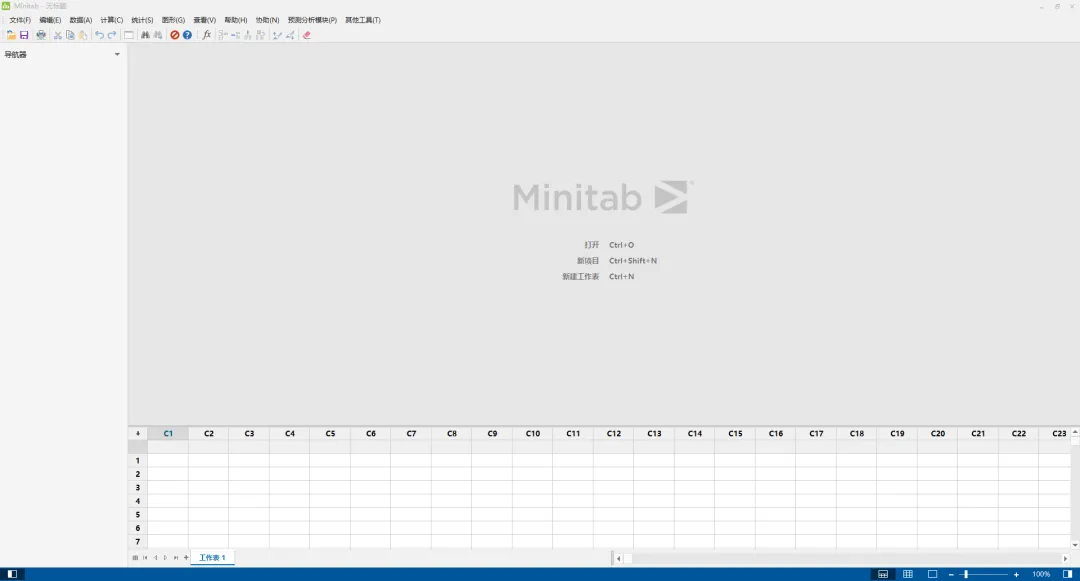1080x581 pixels.
Task: Toggle the navigator pane icon in status bar
Action: click(12, 574)
